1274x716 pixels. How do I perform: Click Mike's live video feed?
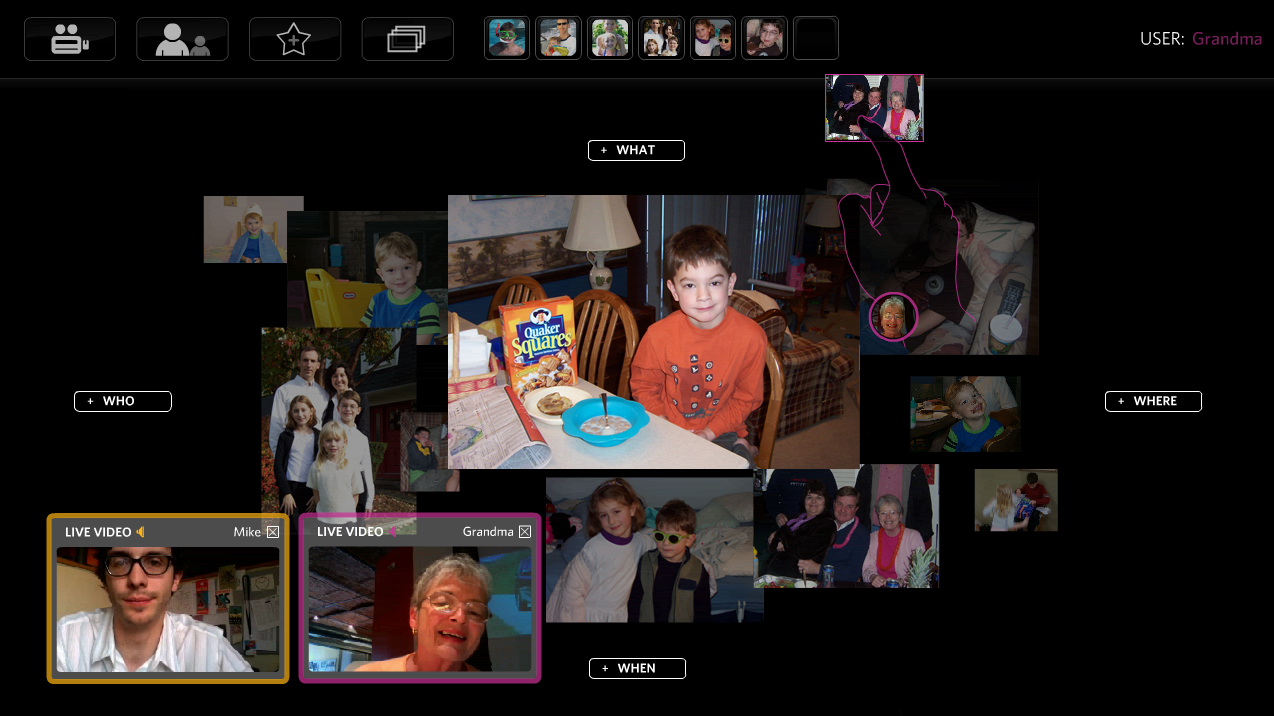pos(168,609)
